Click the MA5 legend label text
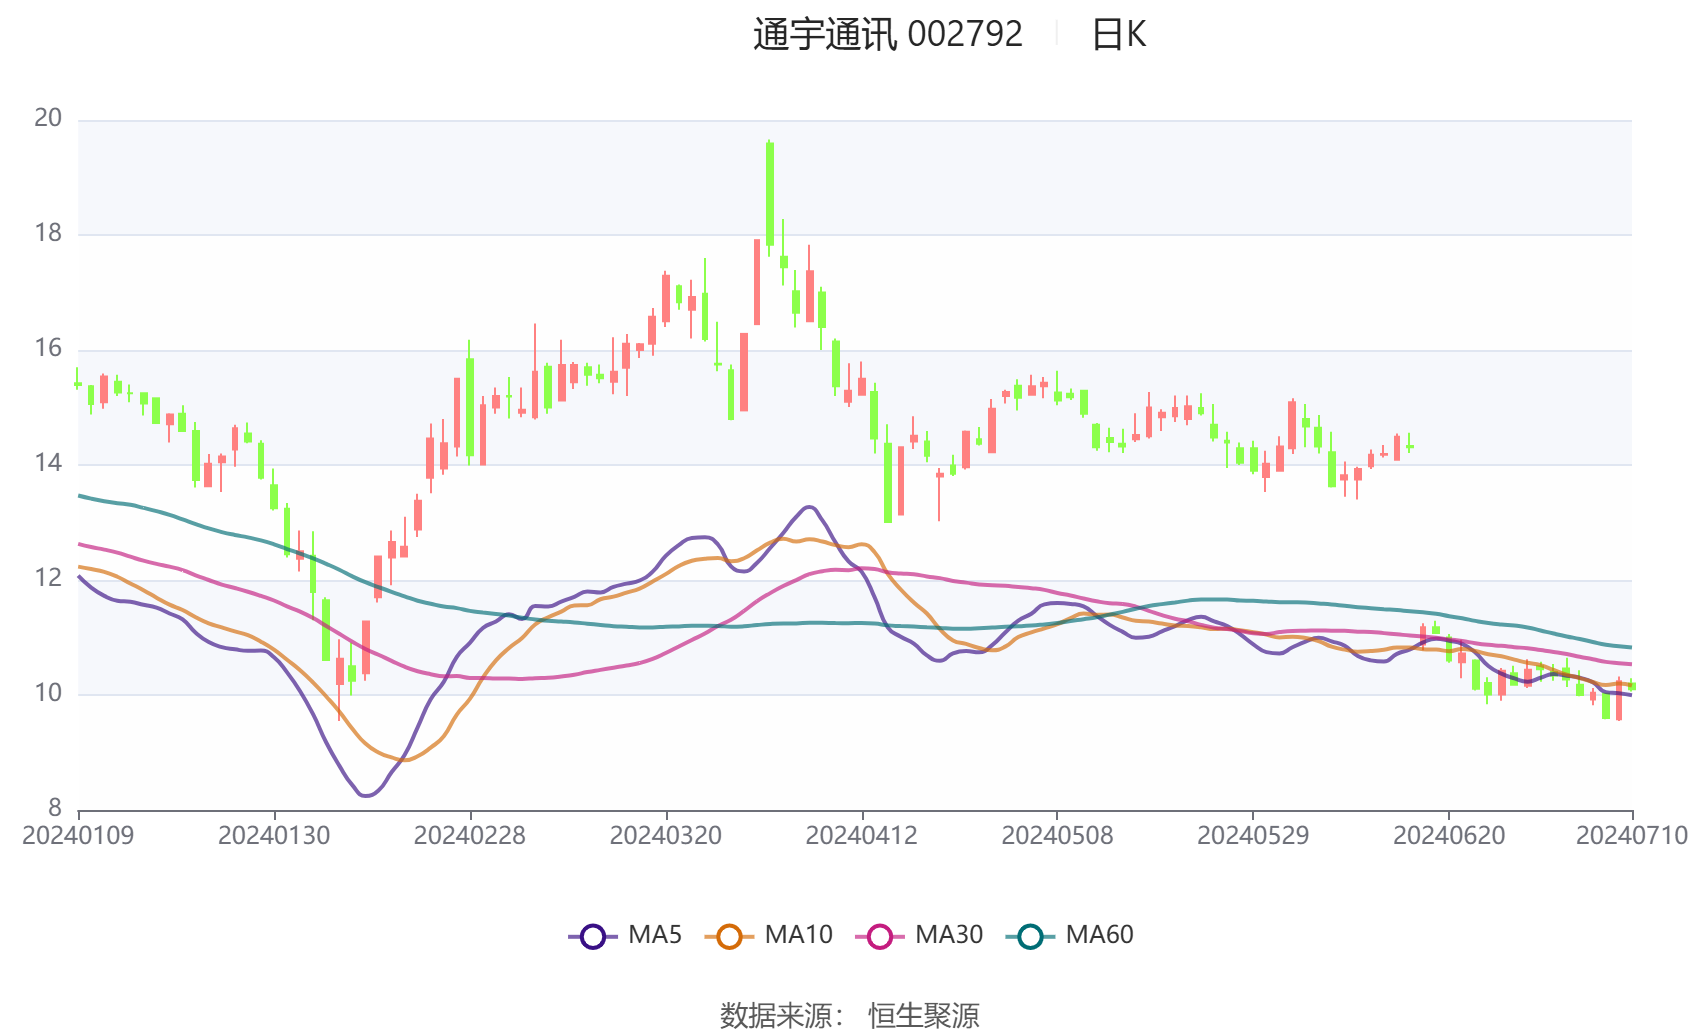Image resolution: width=1700 pixels, height=1034 pixels. pos(655,935)
